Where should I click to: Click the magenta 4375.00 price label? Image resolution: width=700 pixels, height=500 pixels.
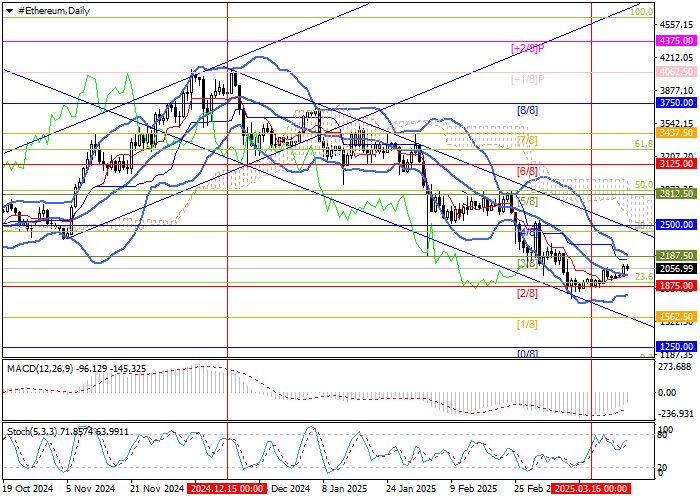coord(677,40)
